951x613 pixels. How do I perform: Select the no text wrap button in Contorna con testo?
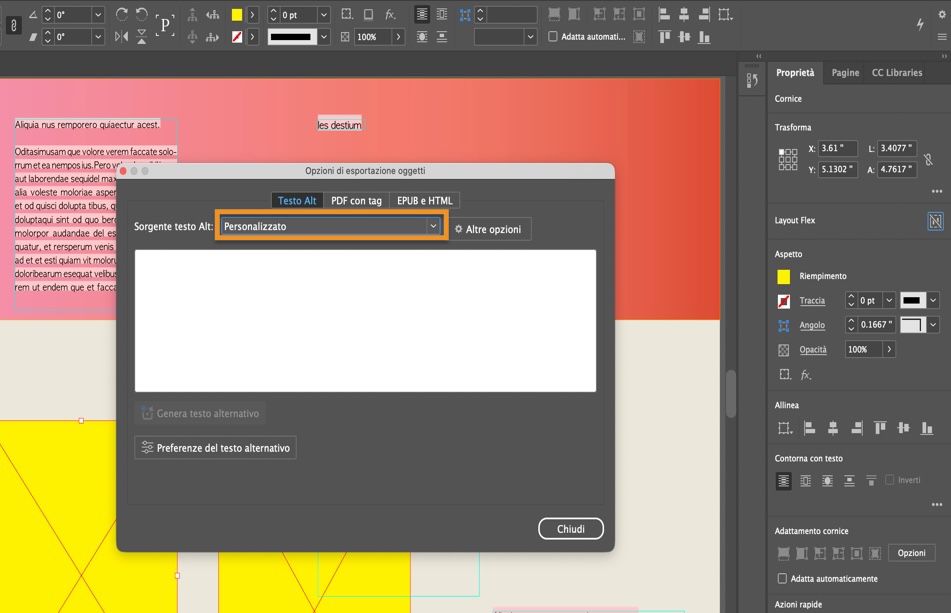coord(784,481)
